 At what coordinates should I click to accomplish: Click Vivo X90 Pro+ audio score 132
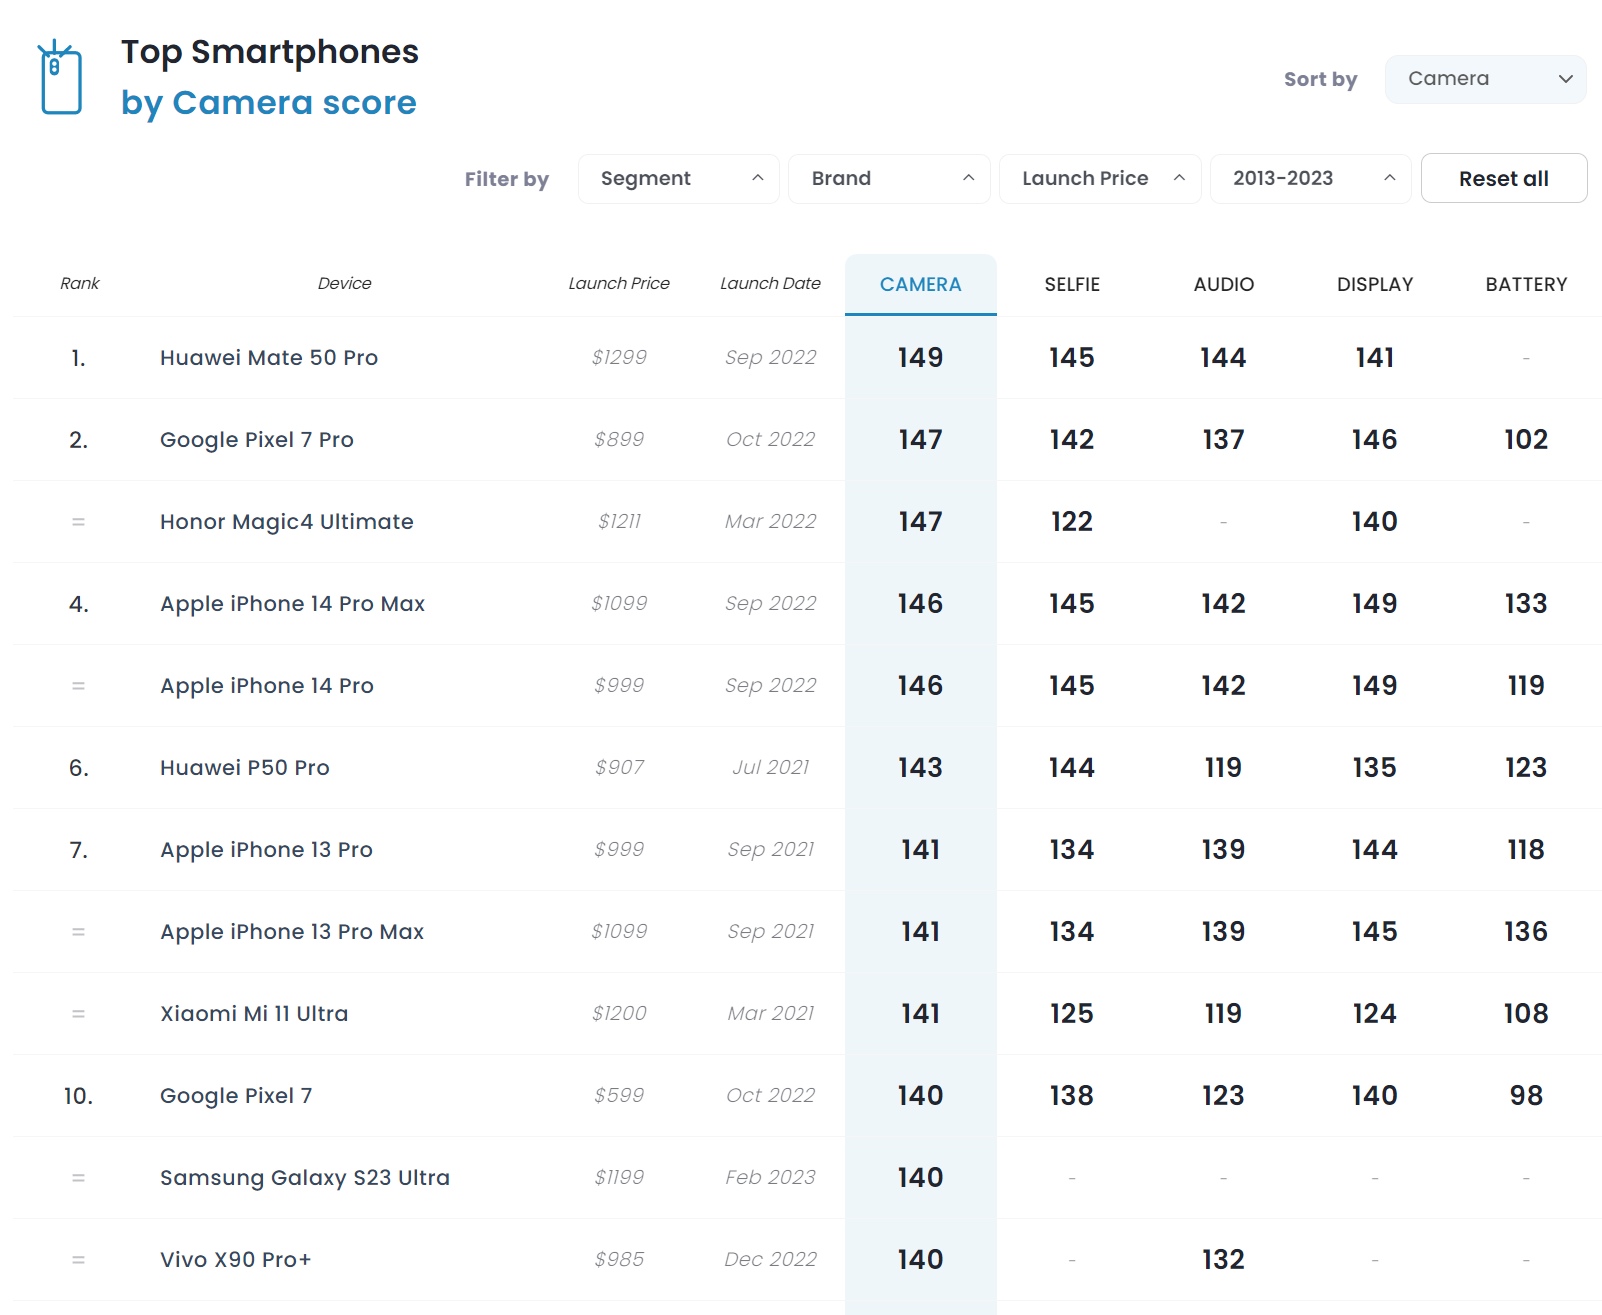click(1224, 1260)
